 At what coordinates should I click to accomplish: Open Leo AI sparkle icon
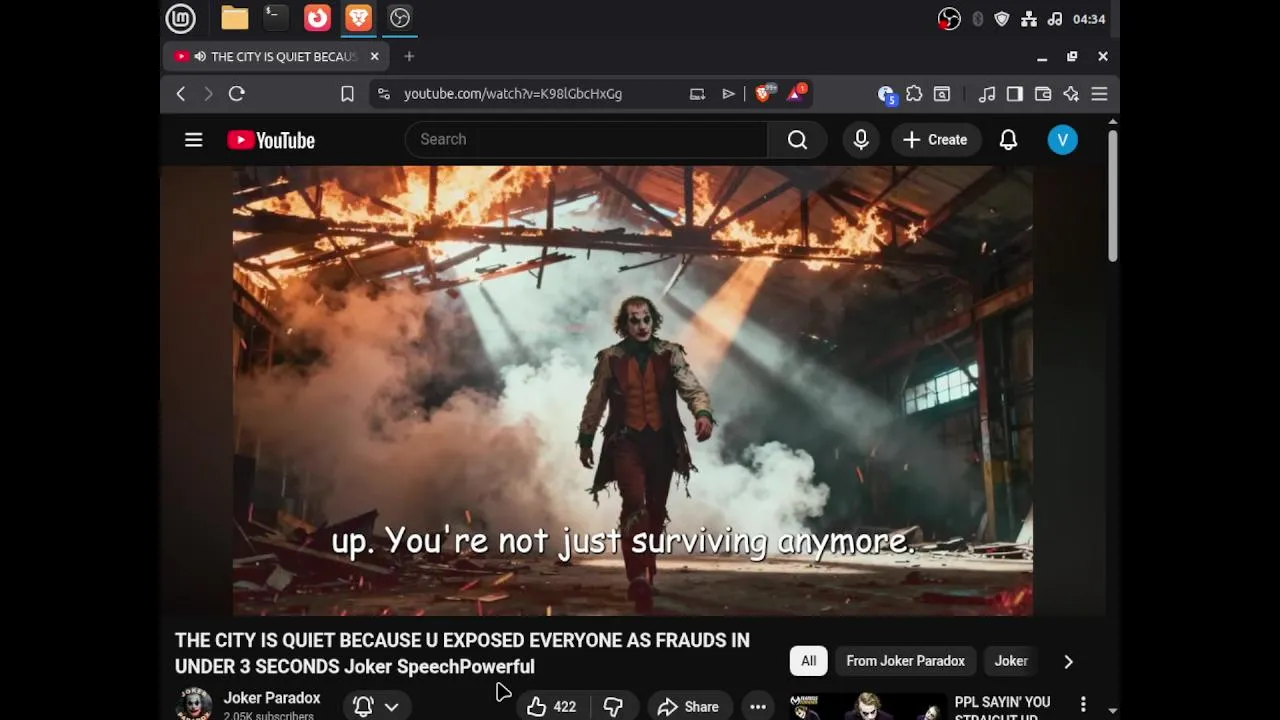pos(1071,93)
